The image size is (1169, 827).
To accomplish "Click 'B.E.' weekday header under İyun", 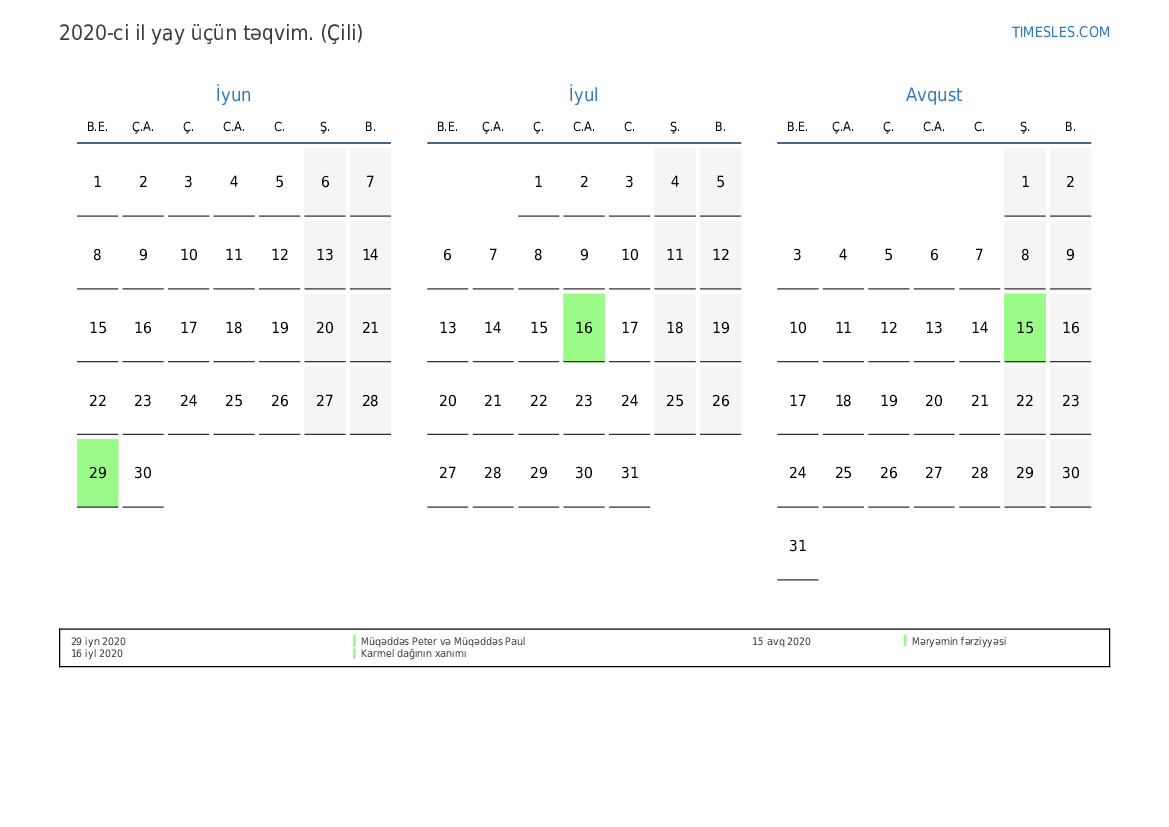I will coord(98,127).
